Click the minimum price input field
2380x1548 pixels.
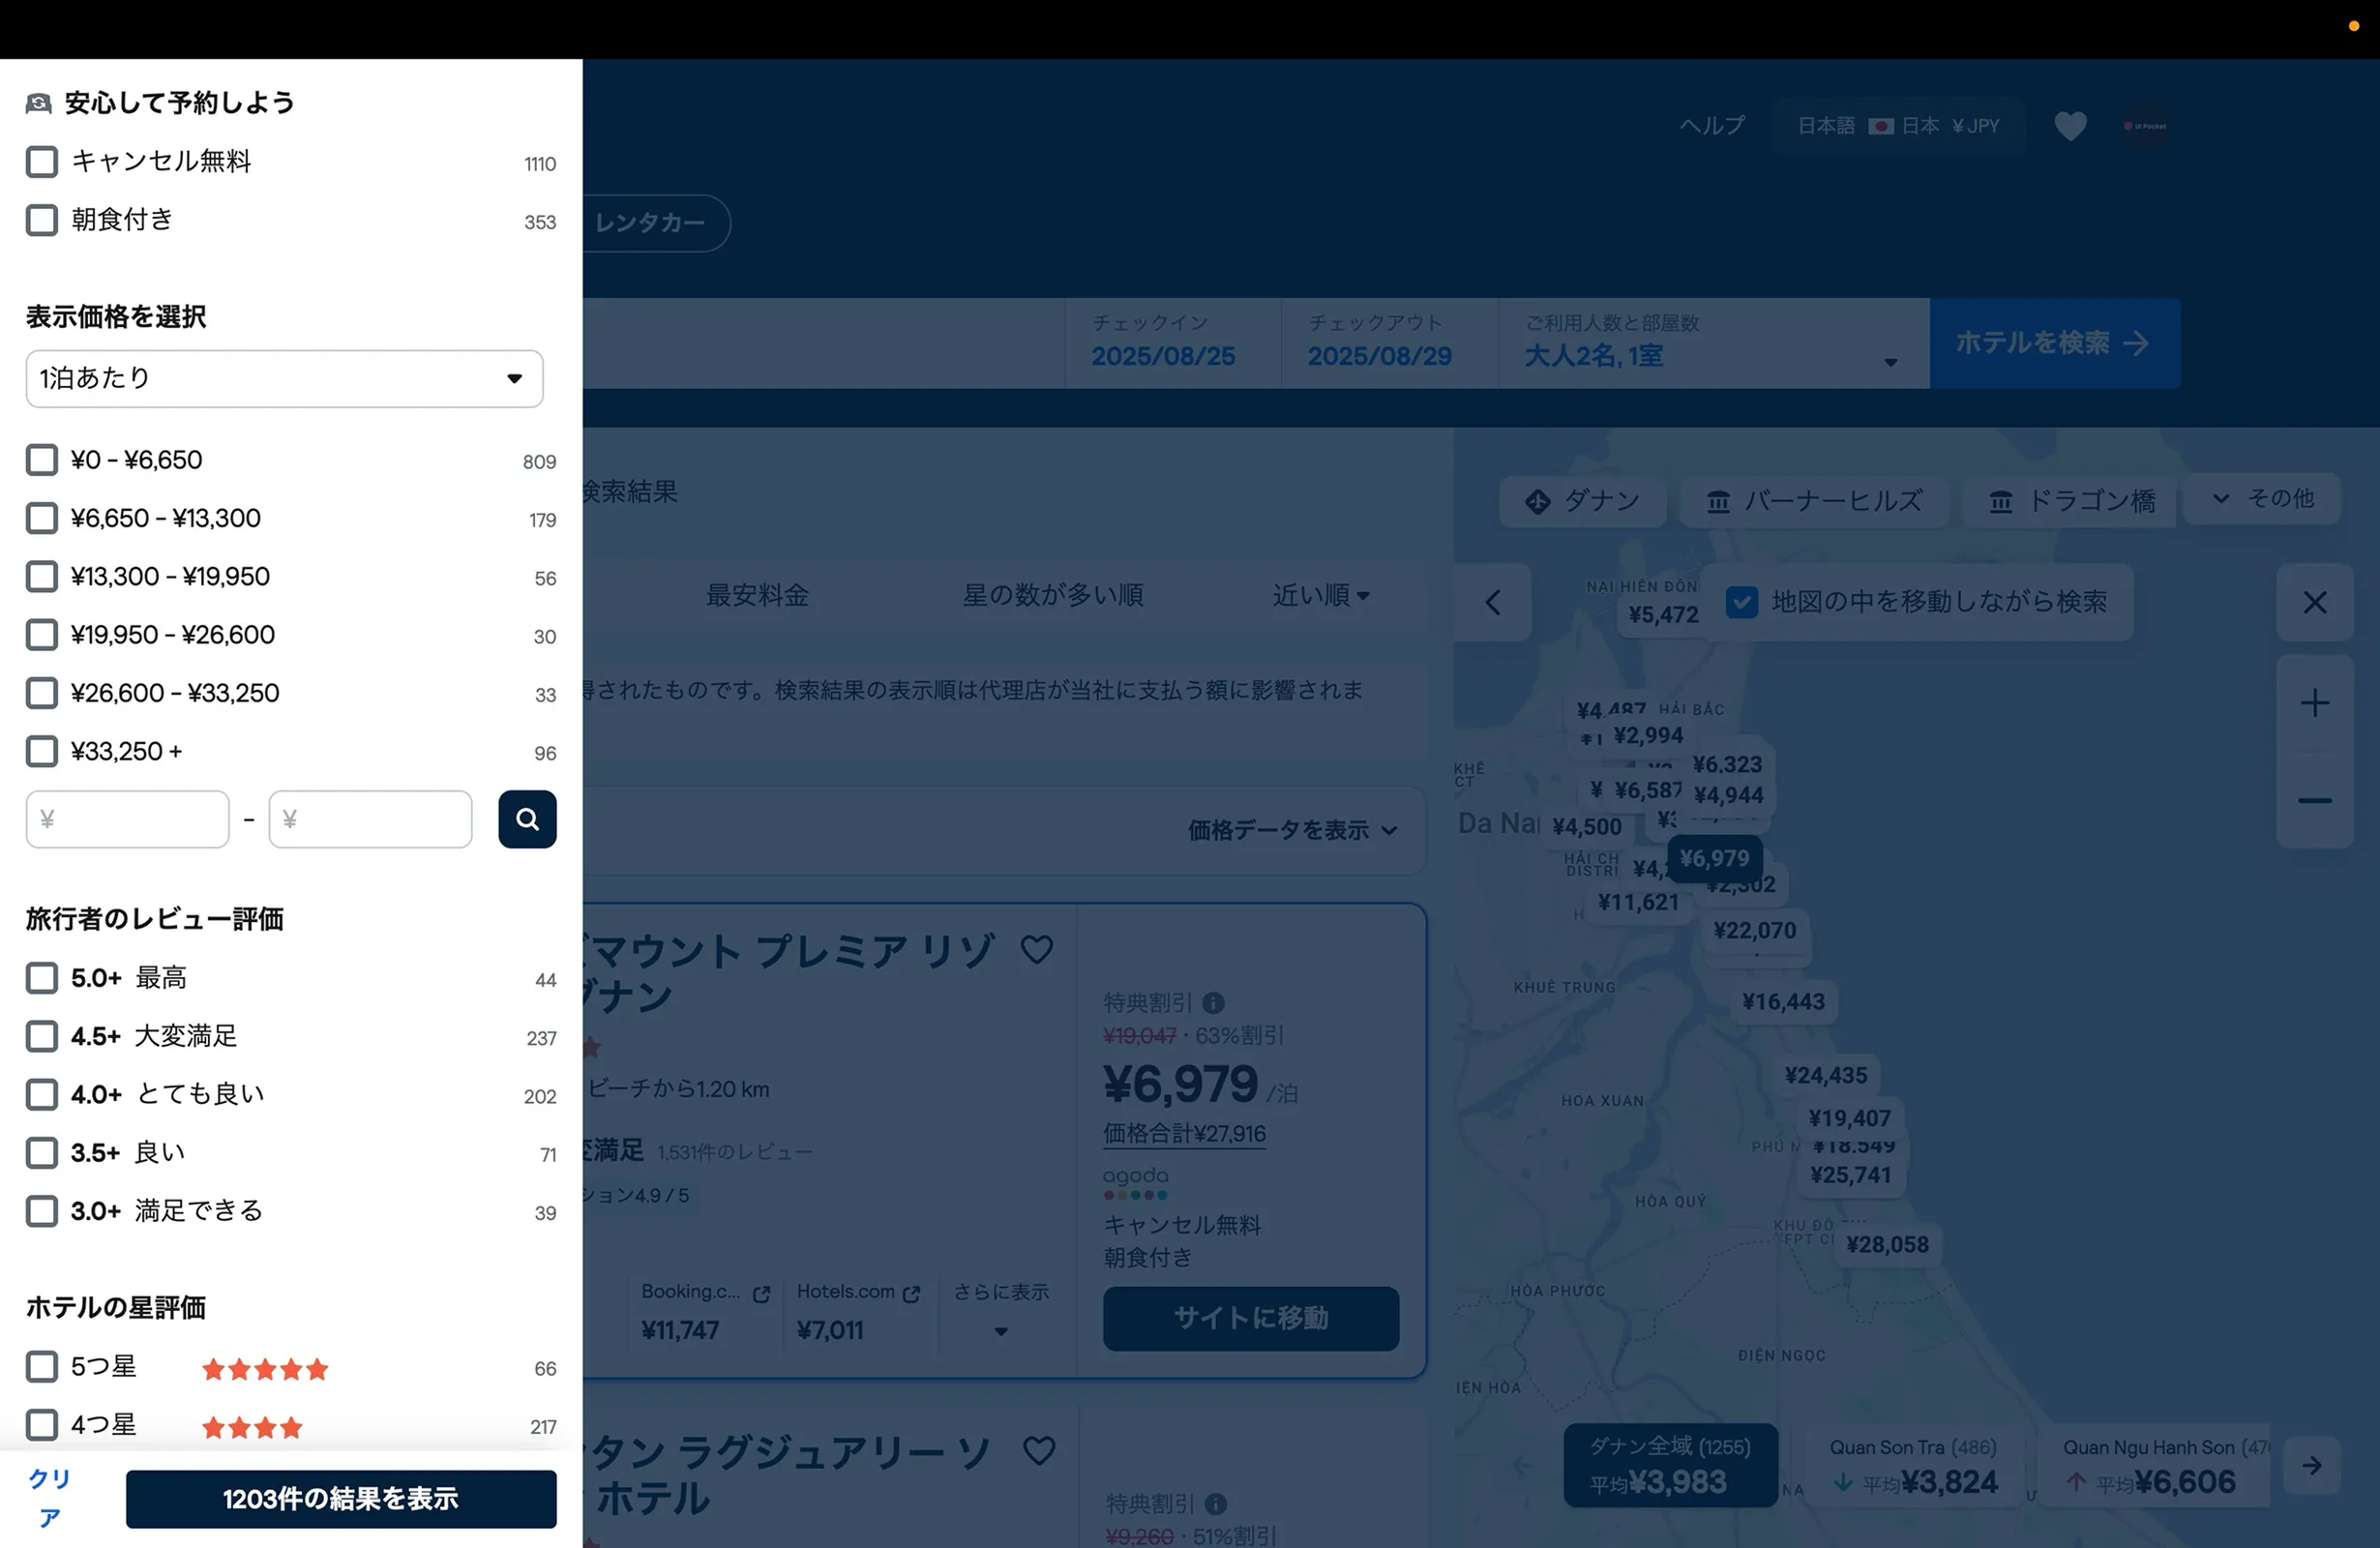point(127,819)
